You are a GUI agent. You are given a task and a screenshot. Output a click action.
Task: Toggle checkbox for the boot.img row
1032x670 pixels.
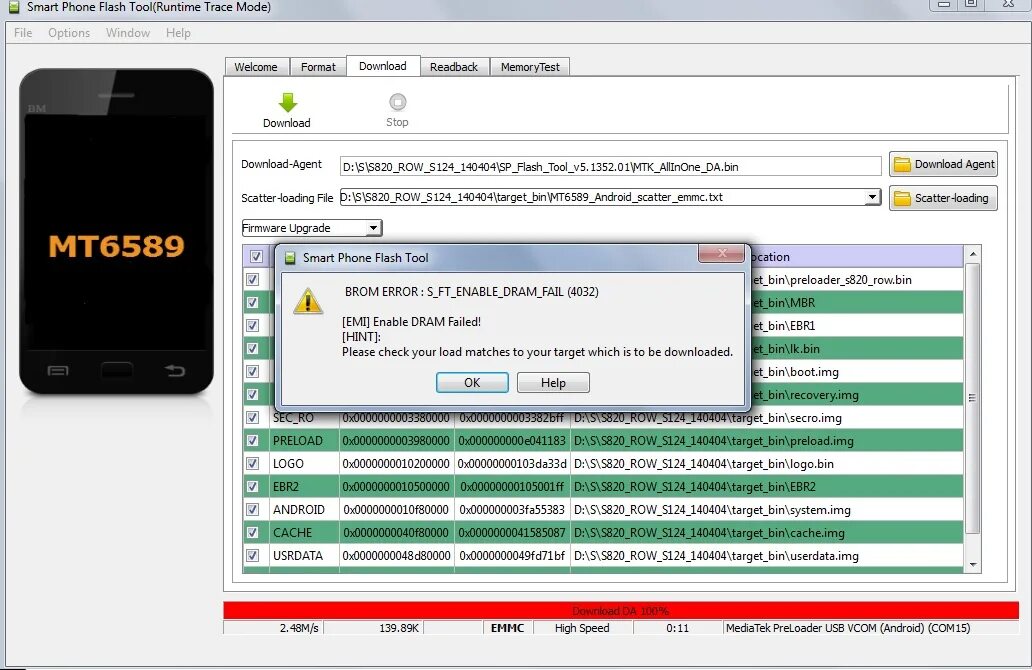(x=252, y=372)
